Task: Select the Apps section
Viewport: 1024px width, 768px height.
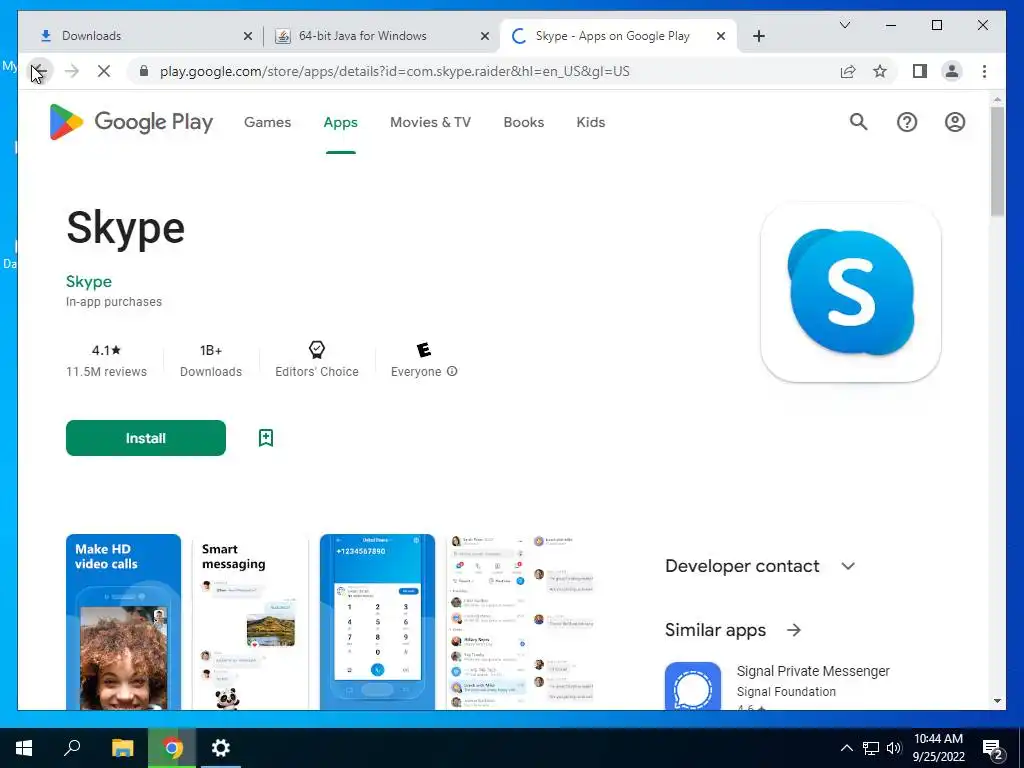Action: (340, 122)
